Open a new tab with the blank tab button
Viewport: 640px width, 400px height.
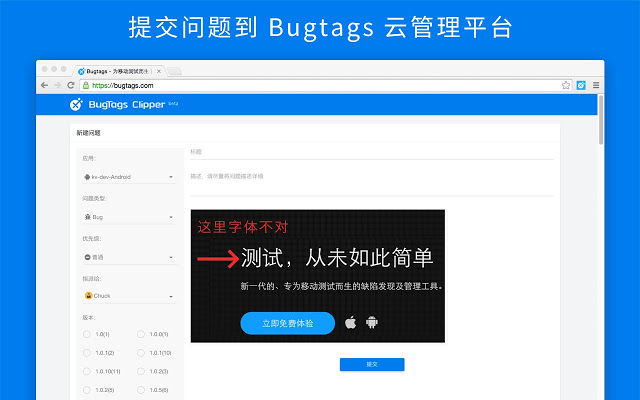point(174,71)
